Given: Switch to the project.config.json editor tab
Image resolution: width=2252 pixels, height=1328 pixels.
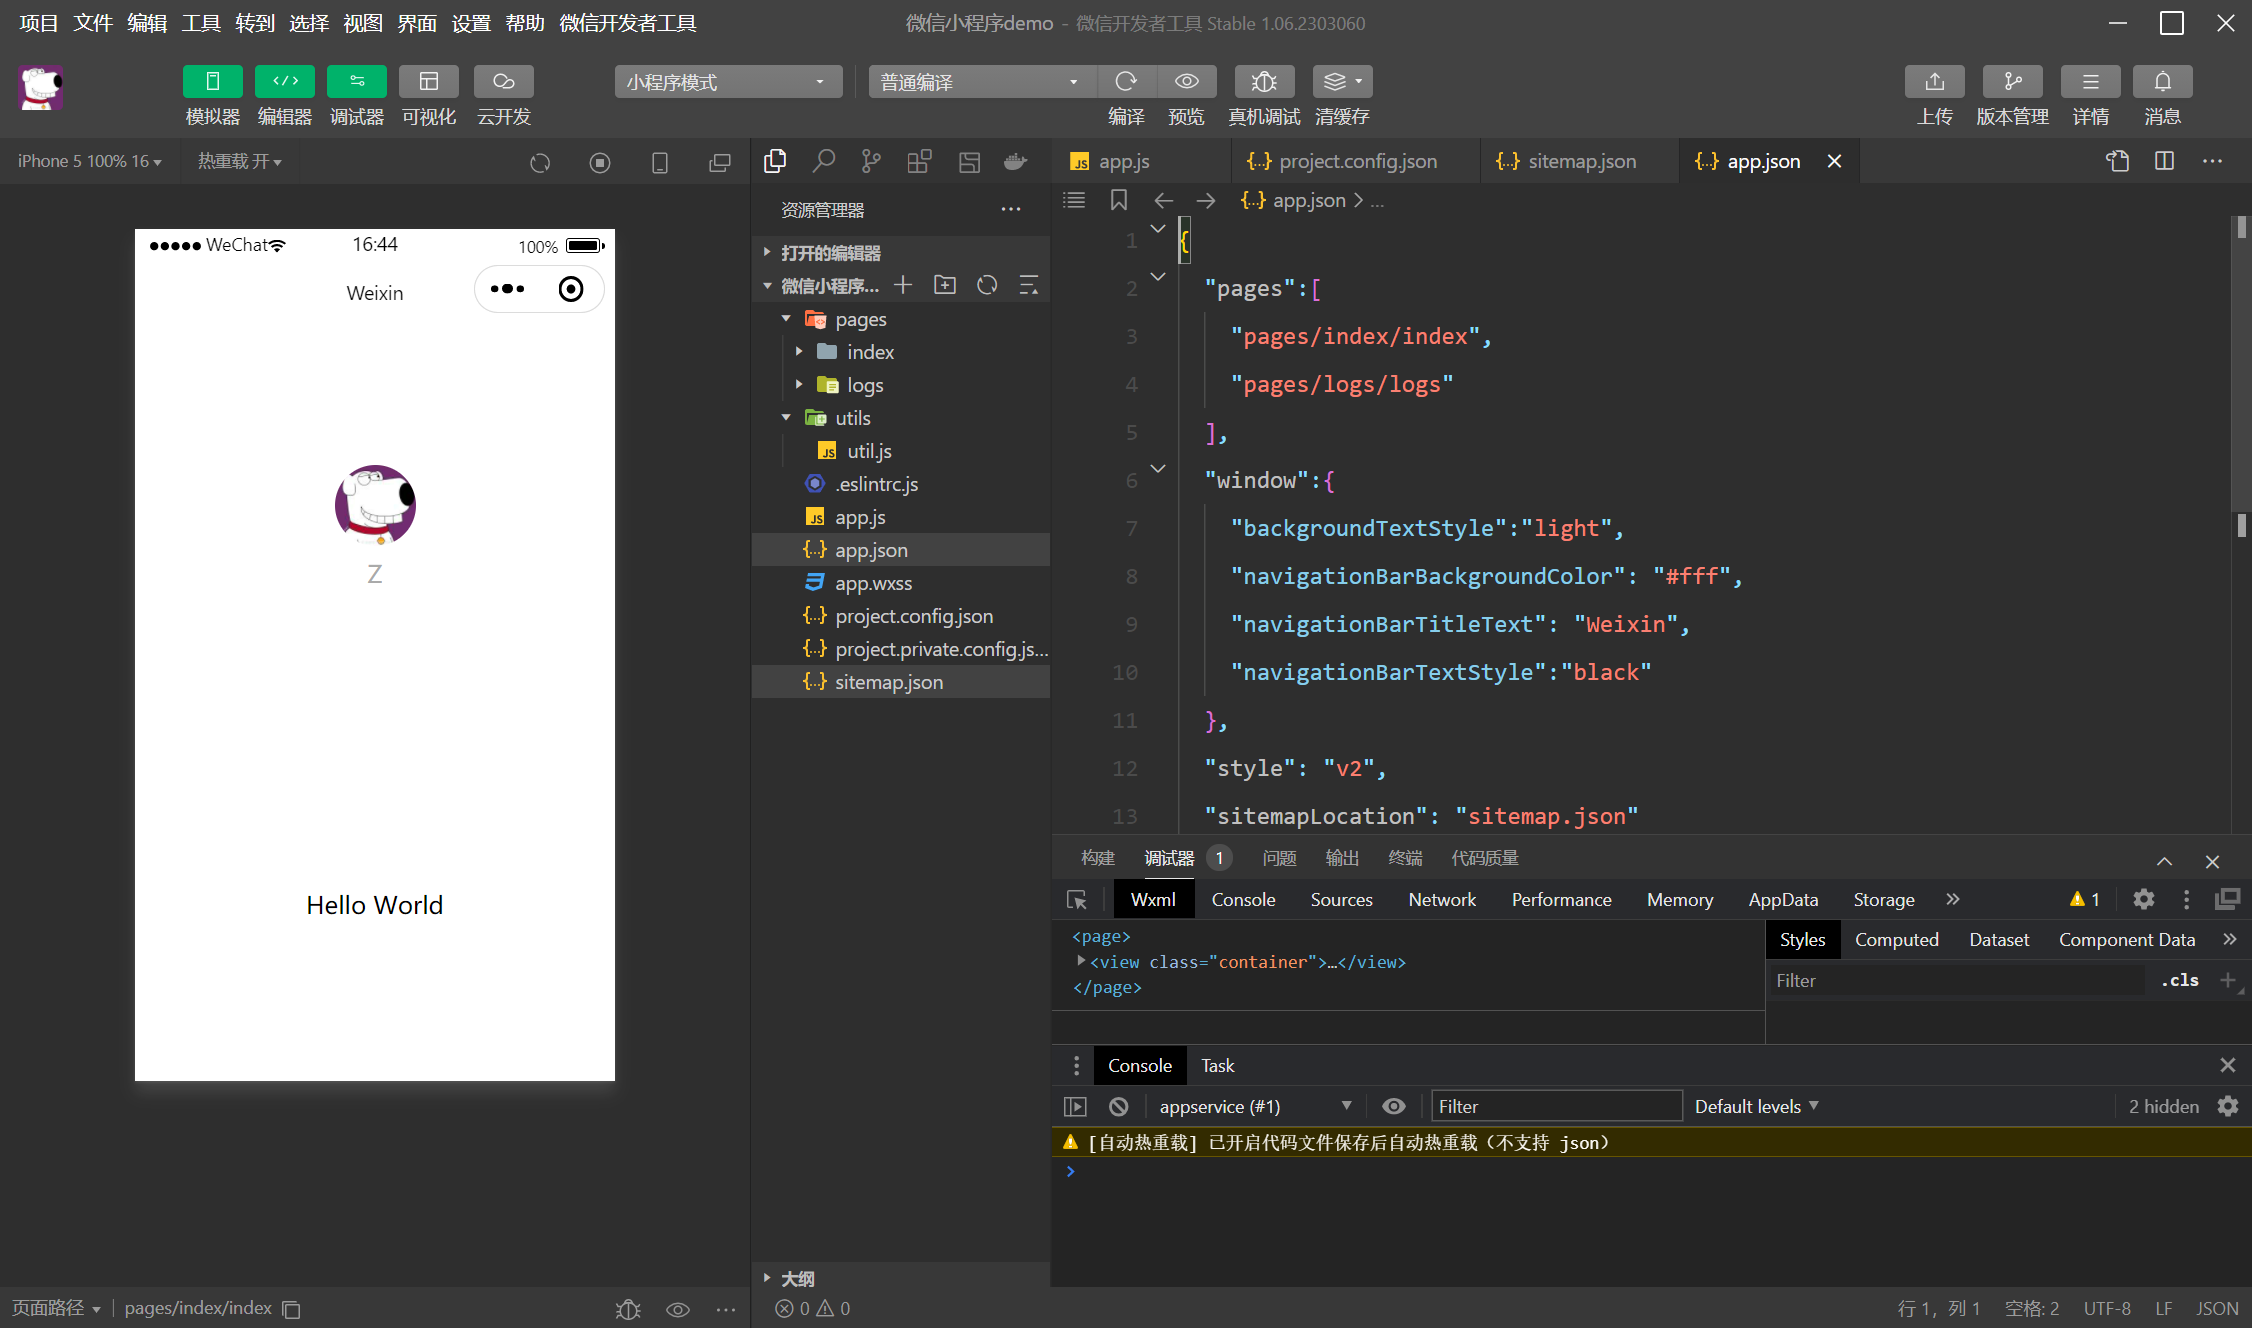Looking at the screenshot, I should 1356,161.
